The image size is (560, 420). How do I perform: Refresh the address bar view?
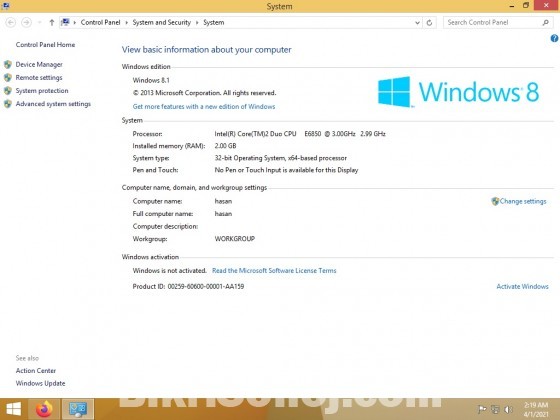[429, 22]
